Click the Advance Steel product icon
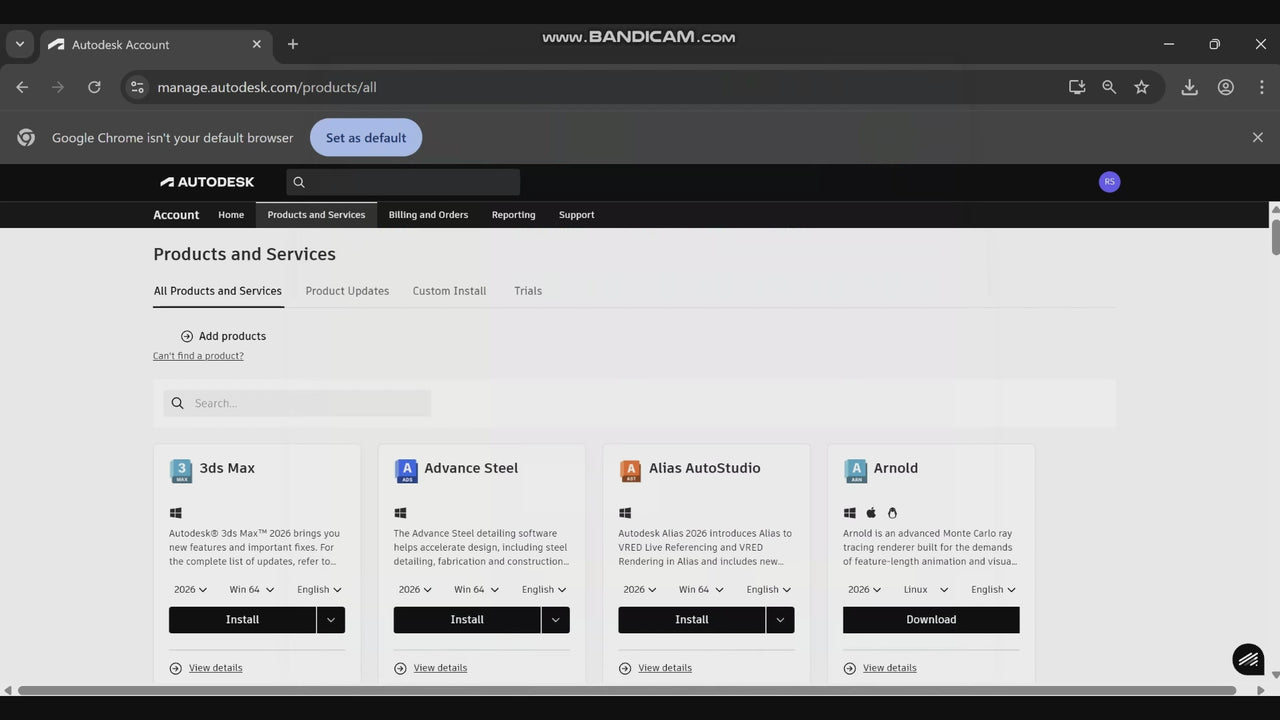This screenshot has height=720, width=1280. click(x=406, y=470)
